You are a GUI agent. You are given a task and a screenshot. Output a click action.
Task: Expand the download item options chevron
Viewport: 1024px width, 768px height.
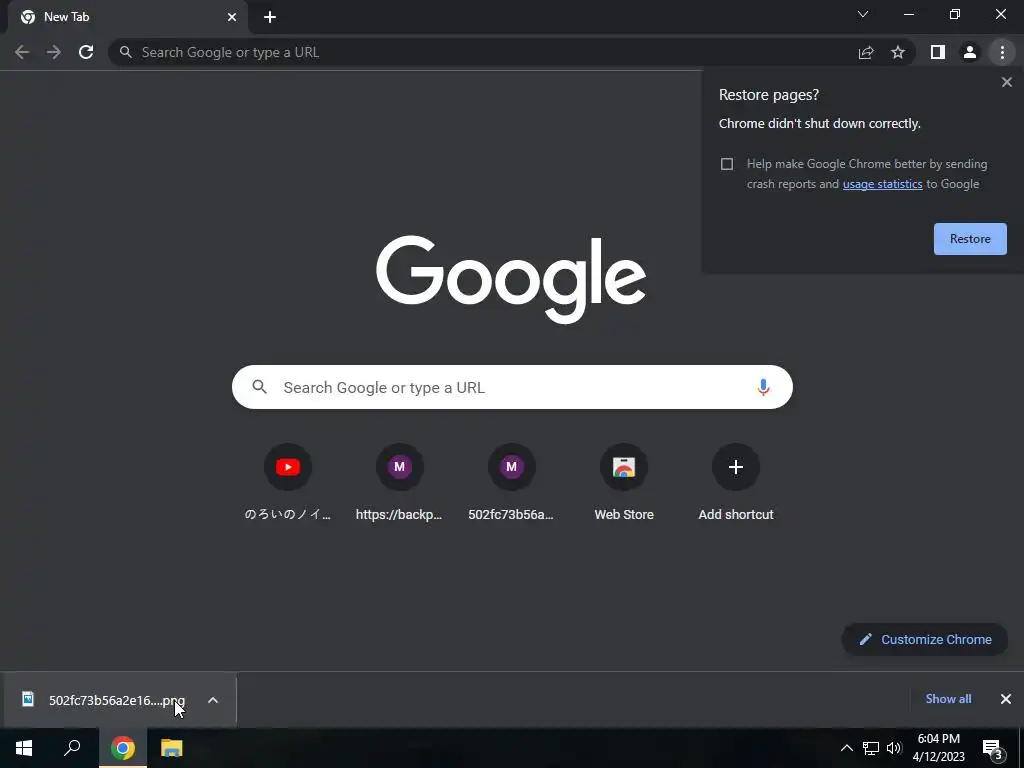click(213, 700)
